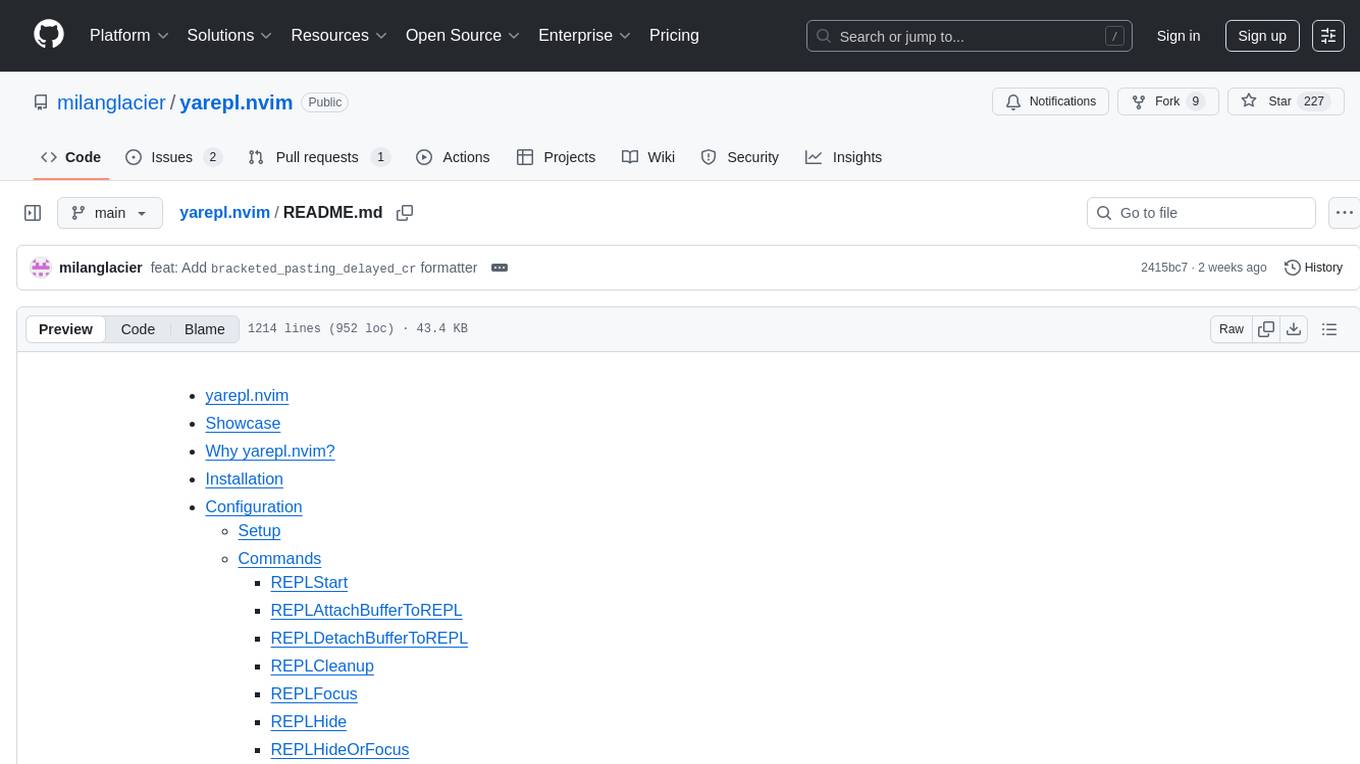Click the Search or jump to field

(969, 36)
